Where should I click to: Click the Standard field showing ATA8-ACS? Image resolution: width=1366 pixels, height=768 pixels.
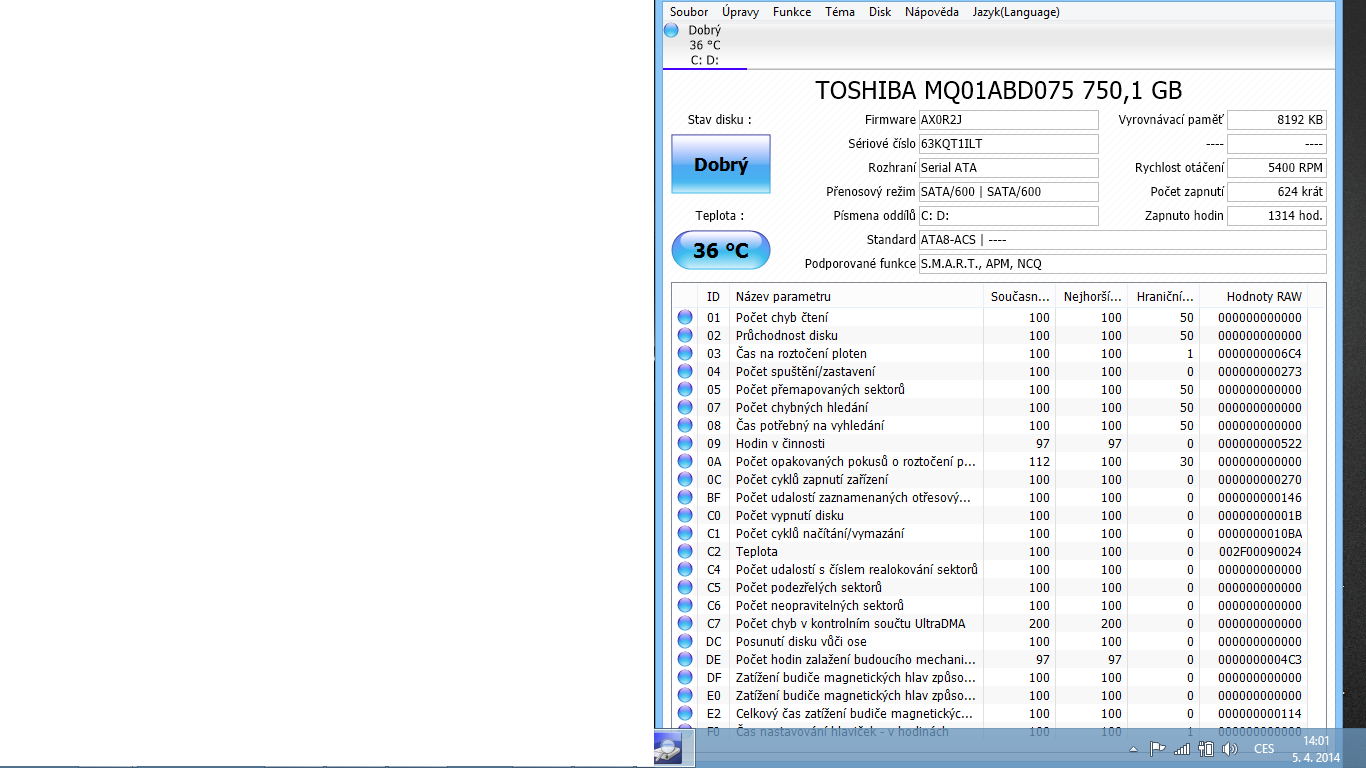click(1122, 240)
